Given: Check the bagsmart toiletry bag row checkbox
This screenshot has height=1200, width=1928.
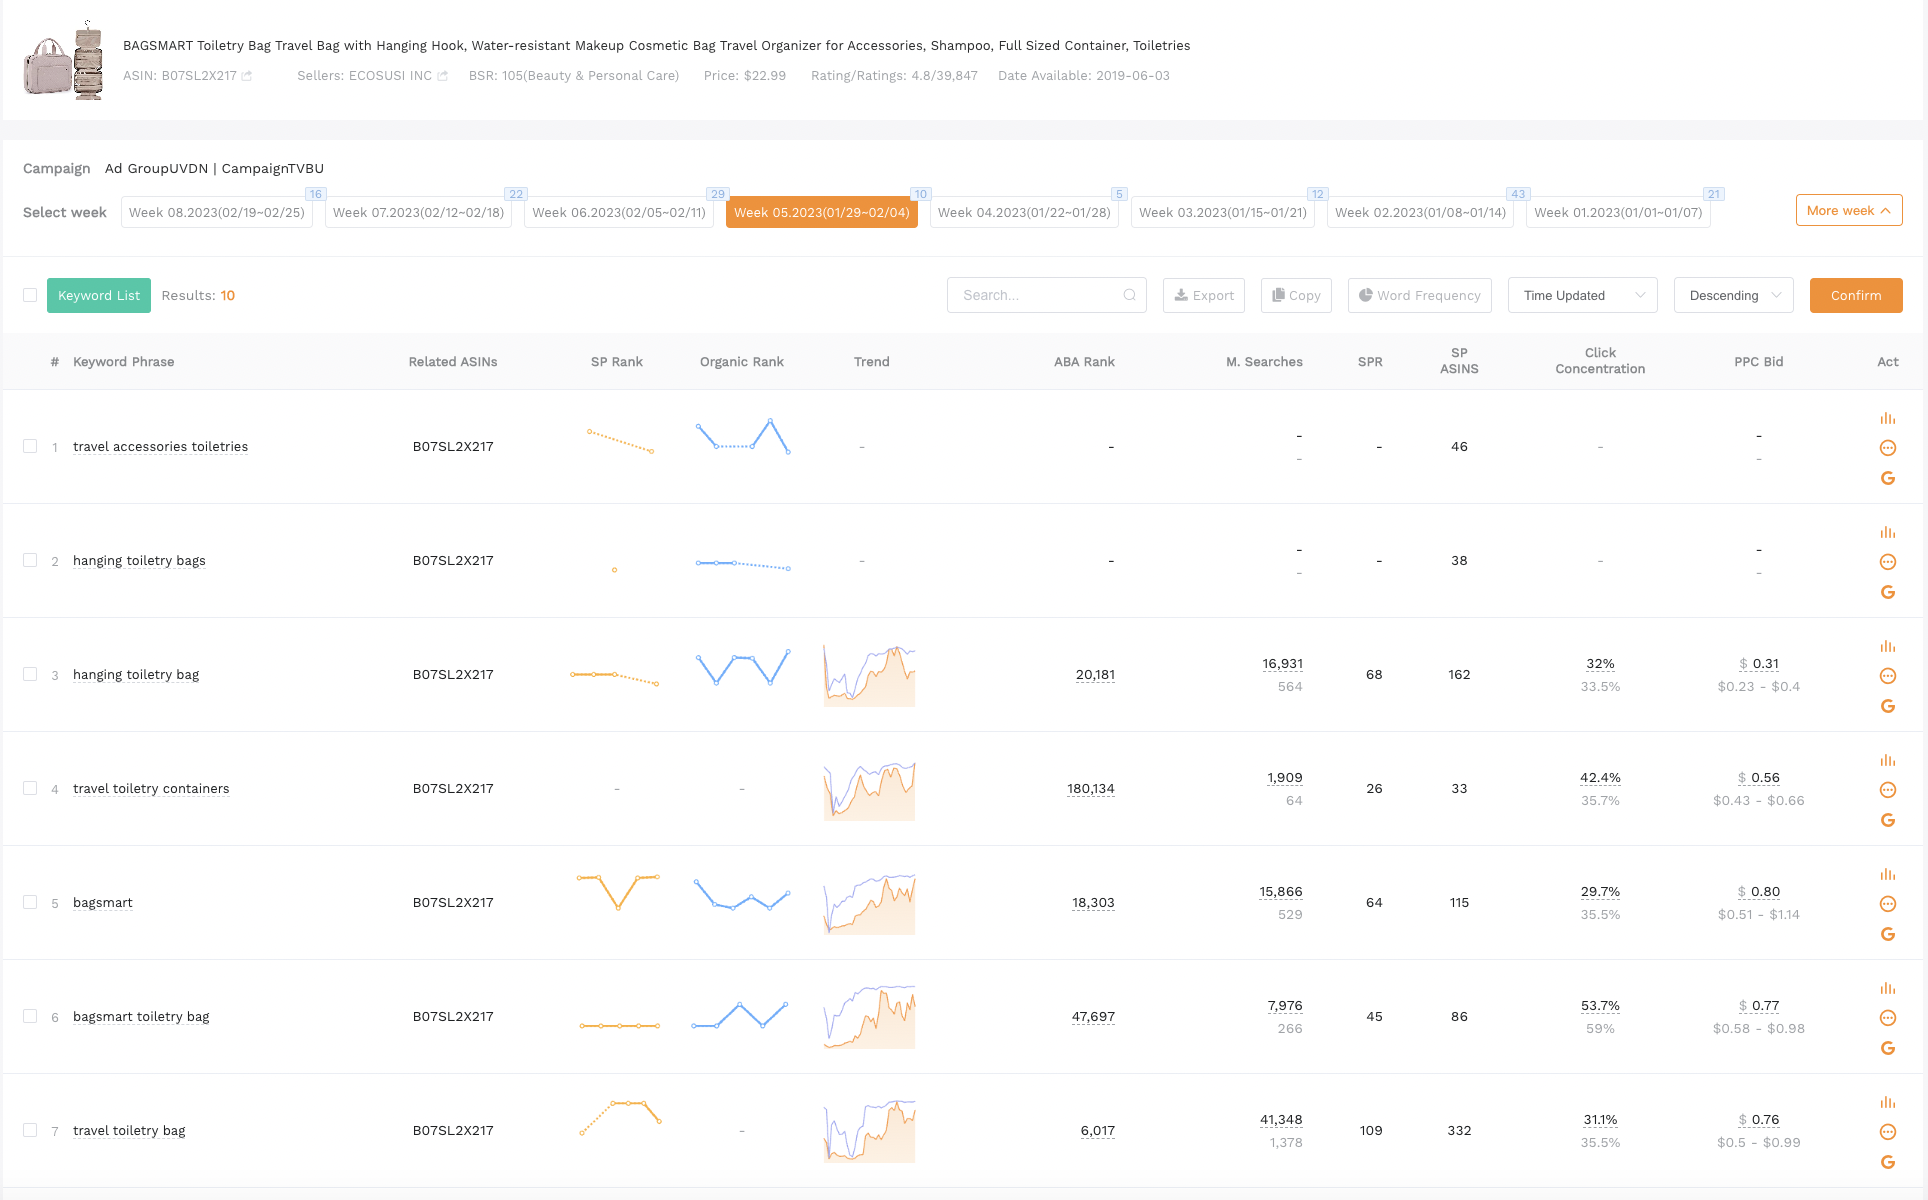Looking at the screenshot, I should [x=30, y=1016].
